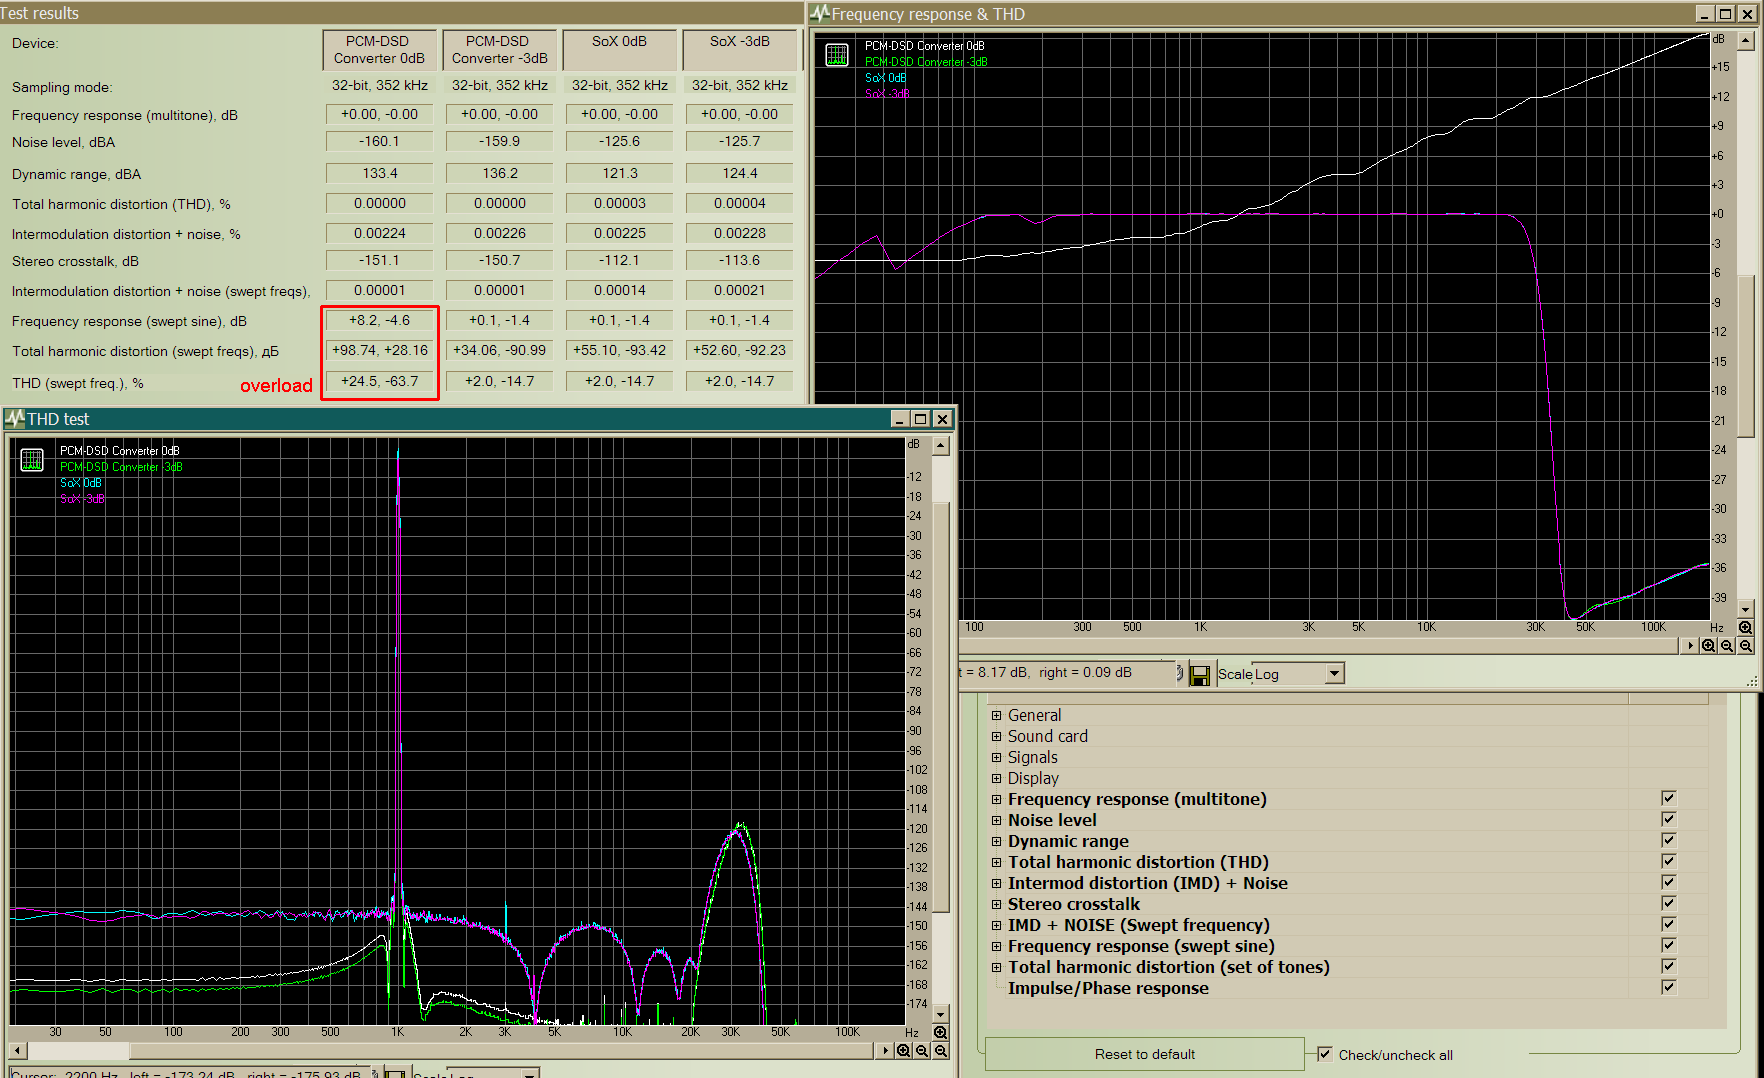This screenshot has width=1764, height=1078.
Task: Click dynamic range value 136.2
Action: click(x=499, y=174)
